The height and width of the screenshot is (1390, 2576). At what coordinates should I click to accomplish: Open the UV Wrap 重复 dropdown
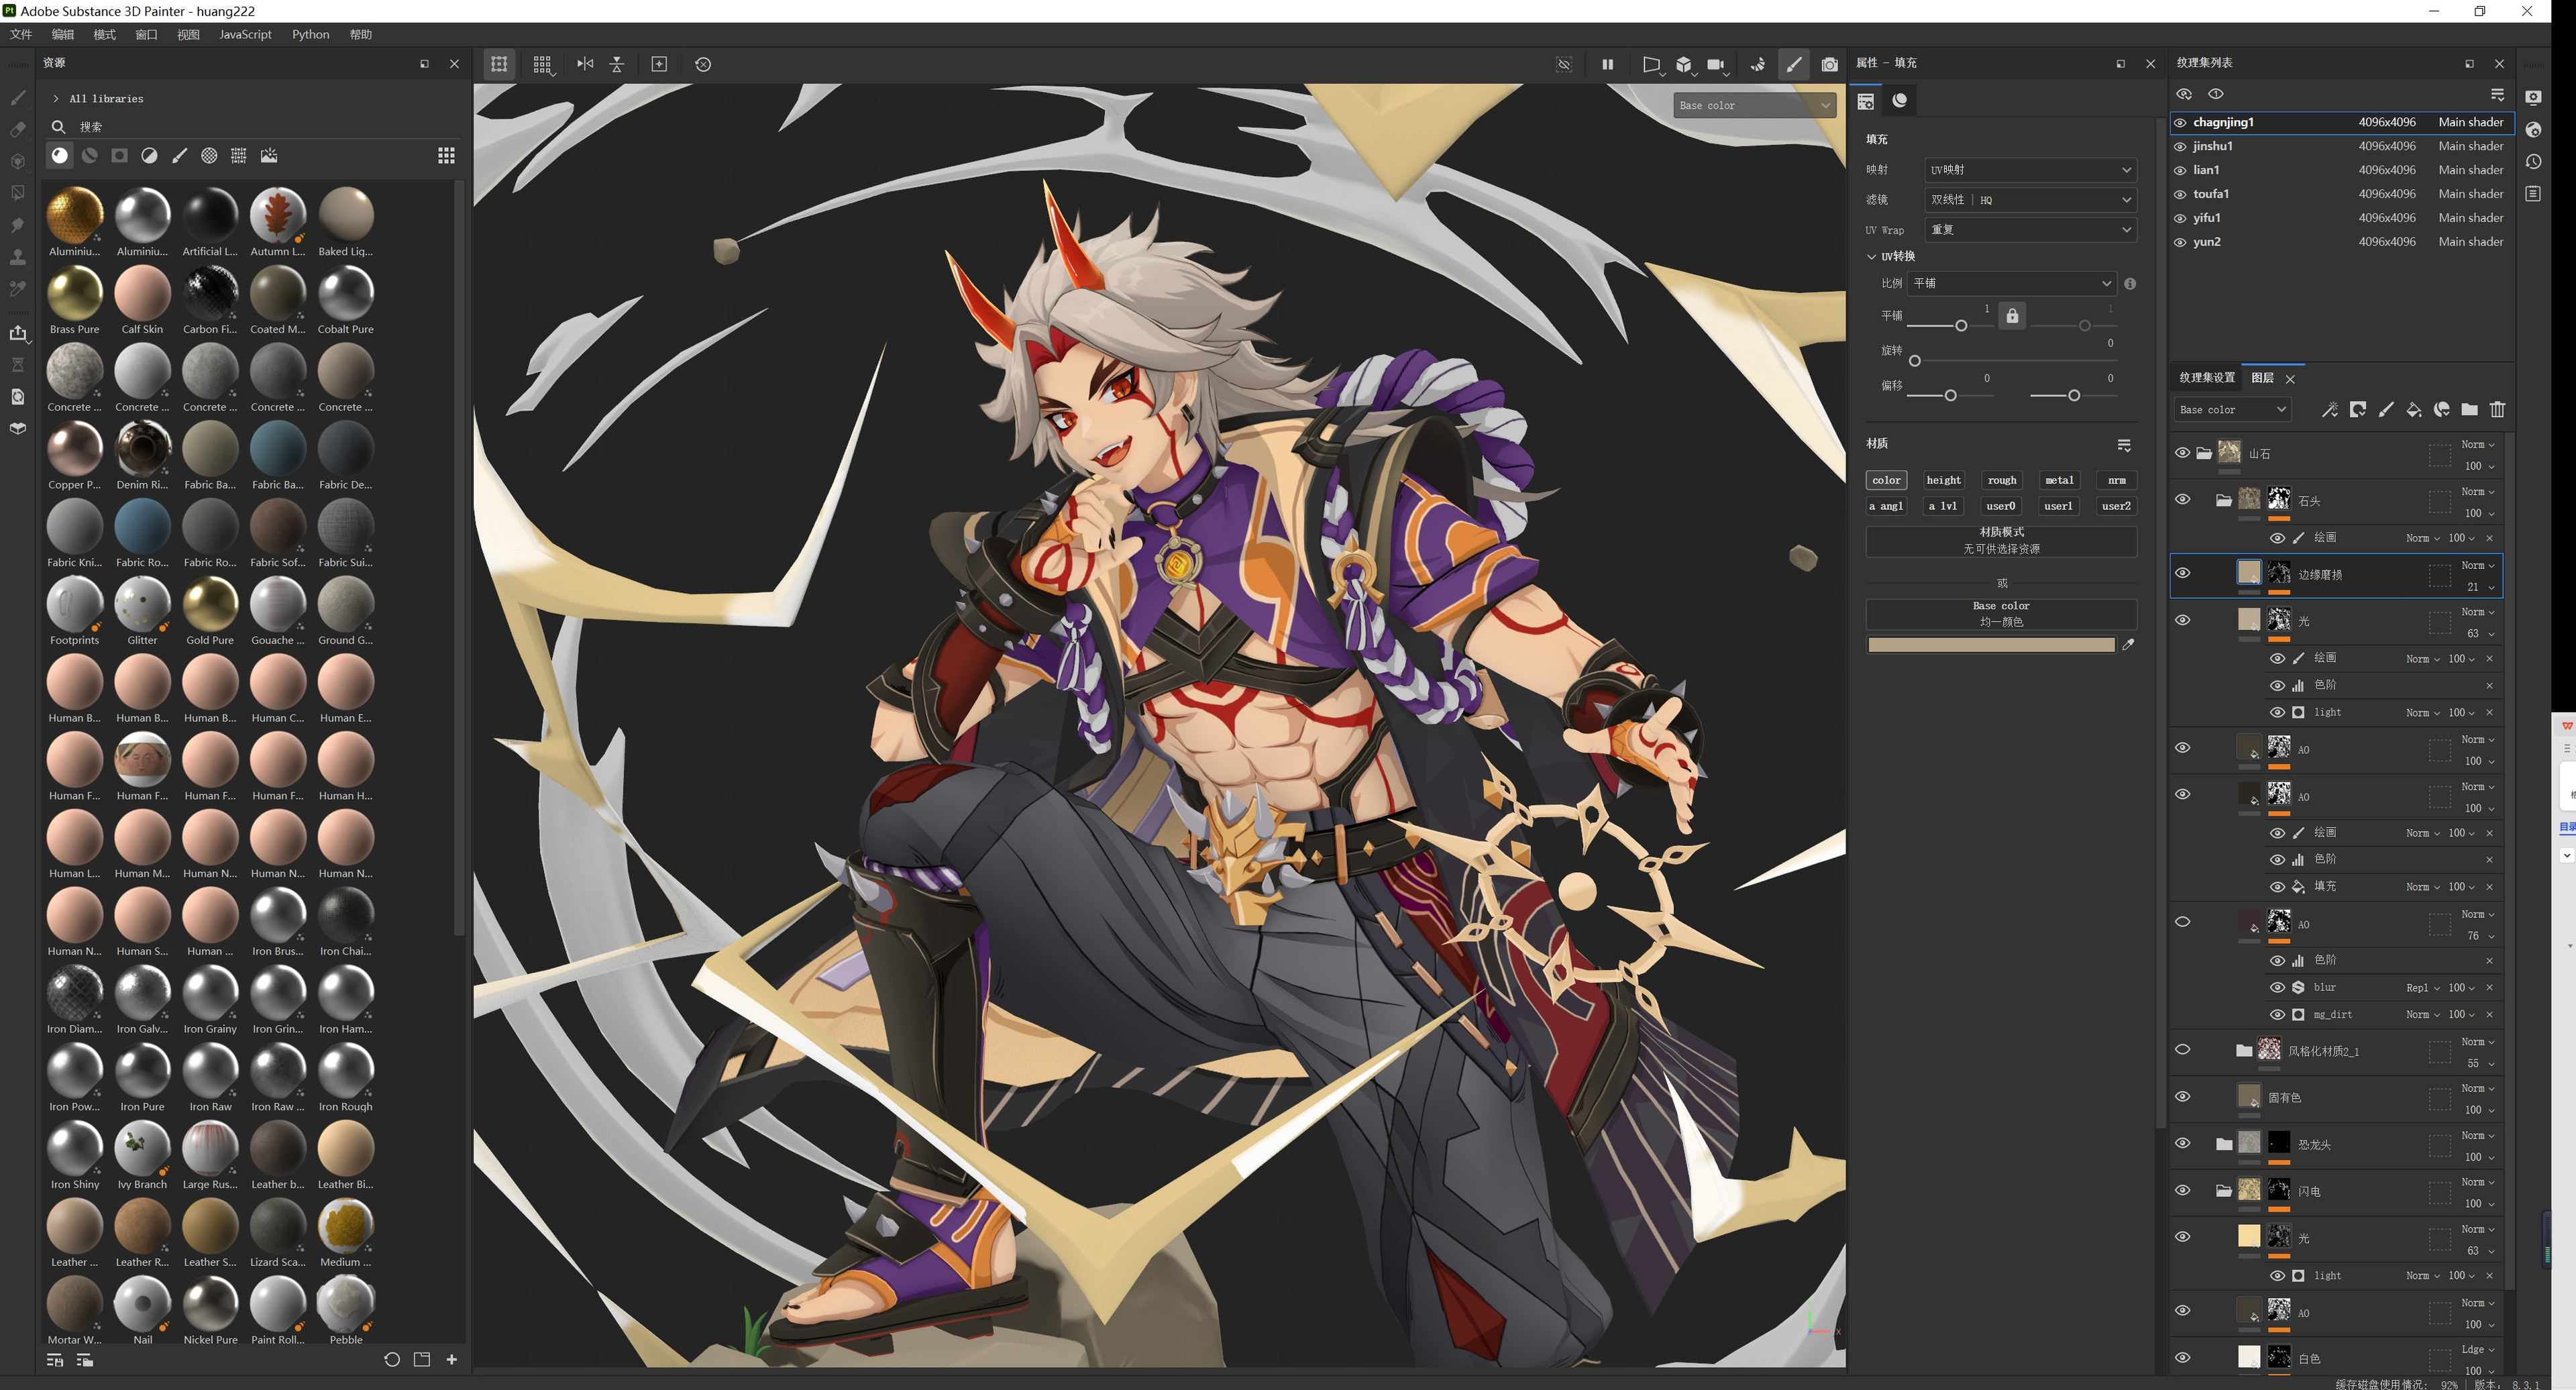2030,230
